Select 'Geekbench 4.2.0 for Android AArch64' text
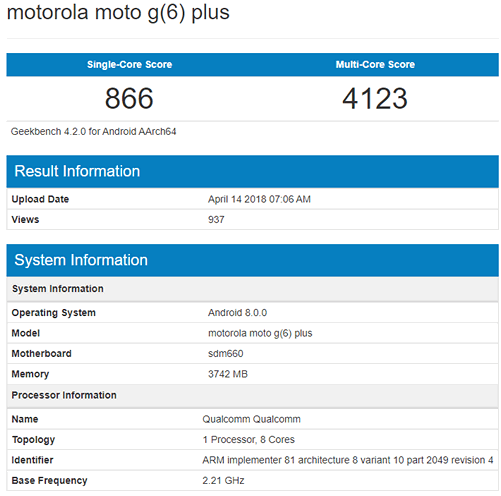Viewport: 501px width, 496px height. tap(93, 132)
